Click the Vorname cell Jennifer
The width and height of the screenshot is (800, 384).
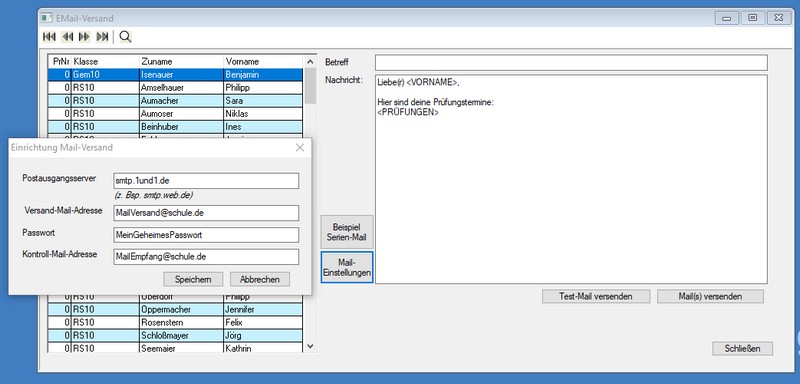click(263, 310)
